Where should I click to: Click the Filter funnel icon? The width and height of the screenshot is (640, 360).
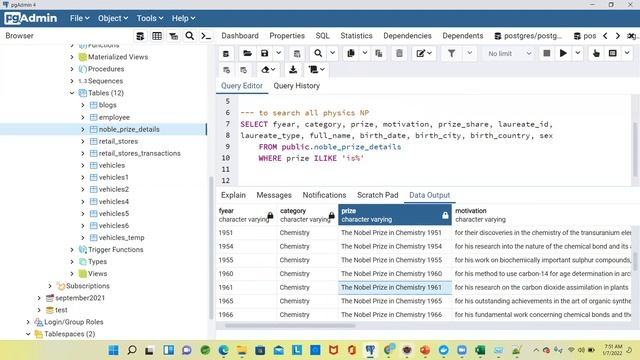(x=451, y=53)
